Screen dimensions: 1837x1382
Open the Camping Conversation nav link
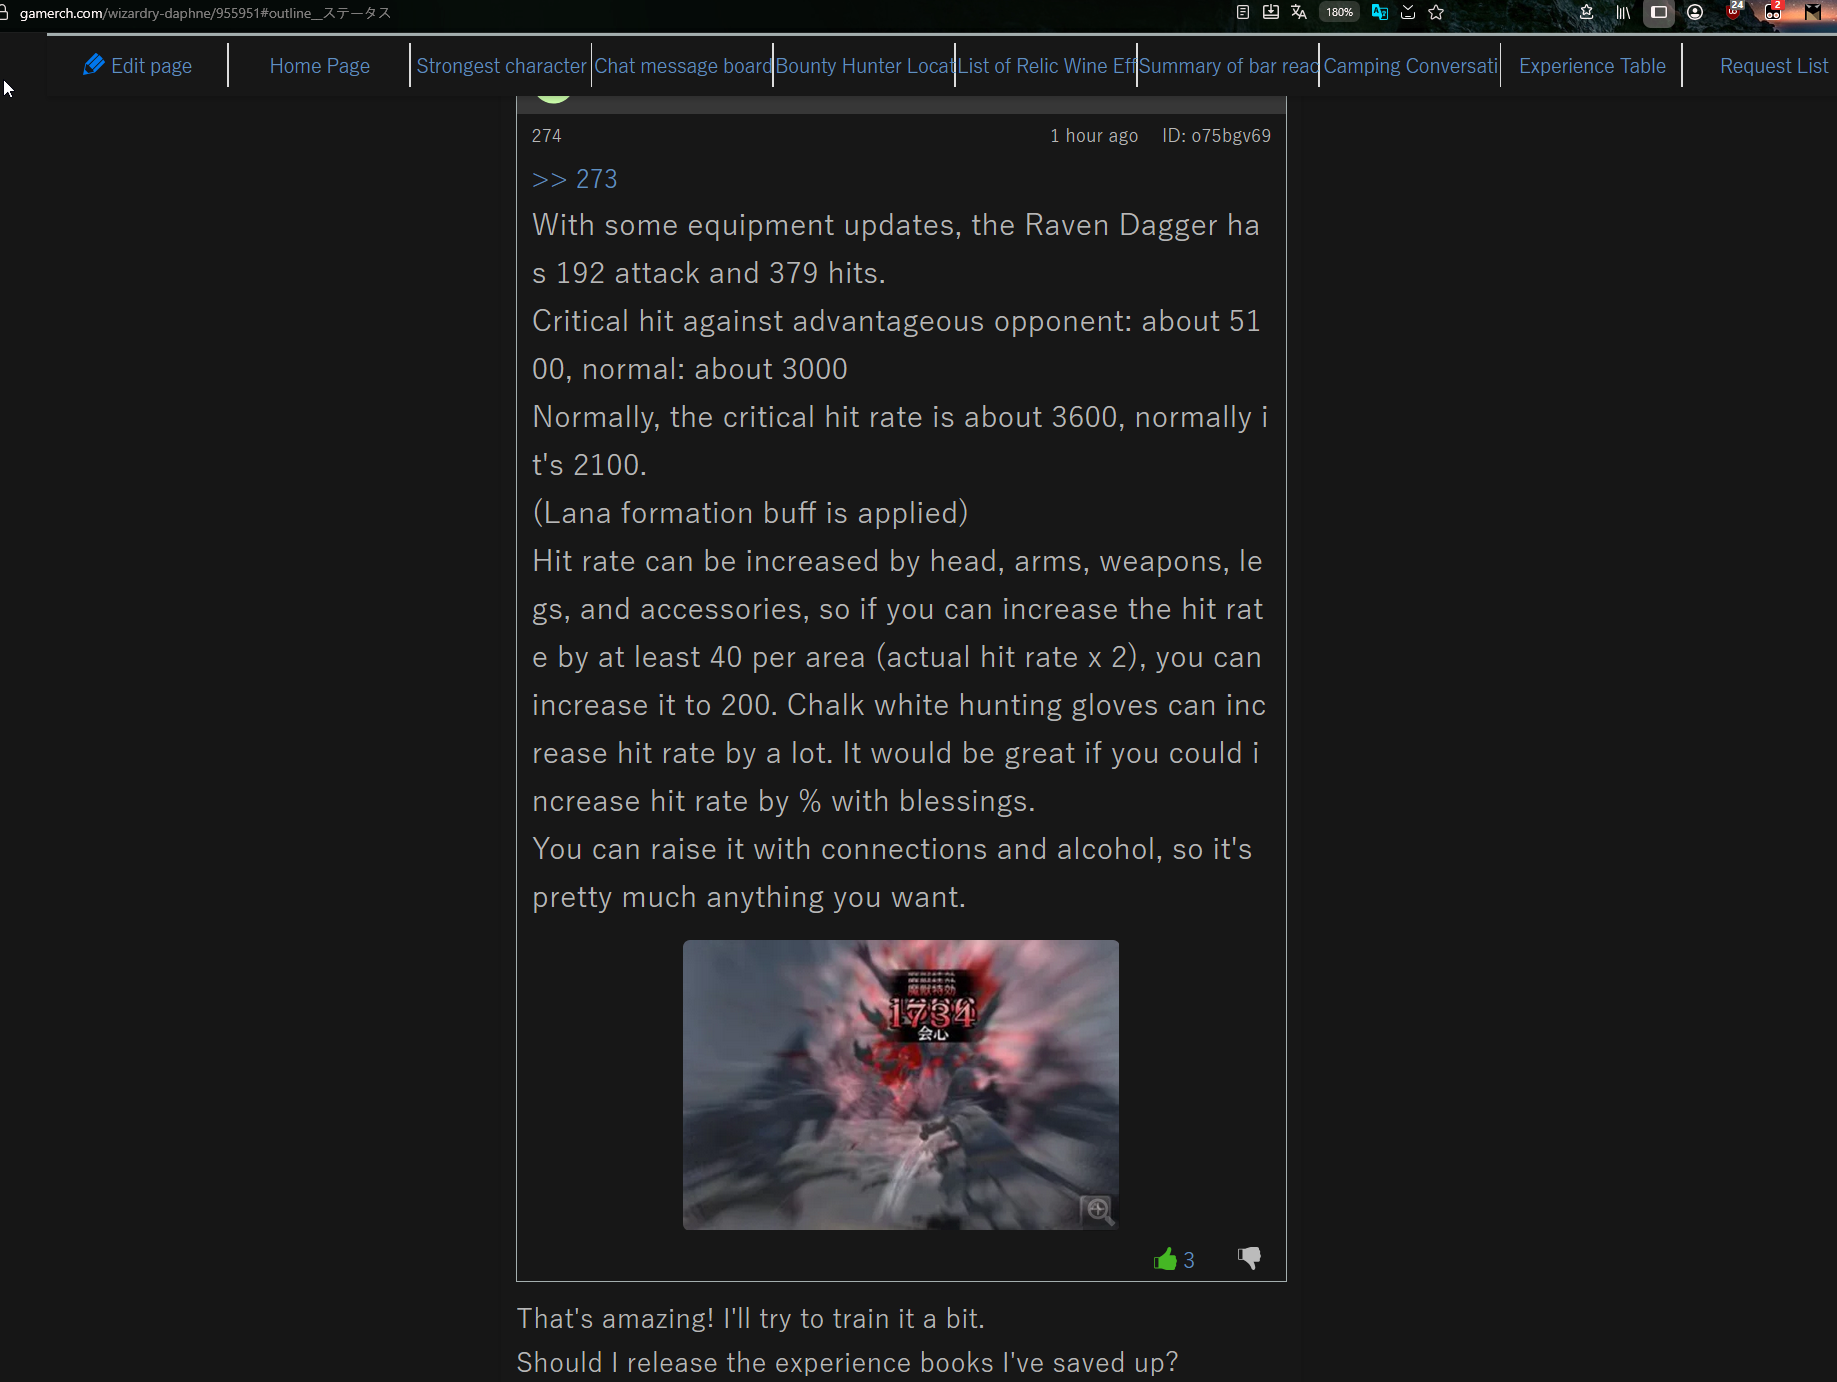pos(1411,66)
